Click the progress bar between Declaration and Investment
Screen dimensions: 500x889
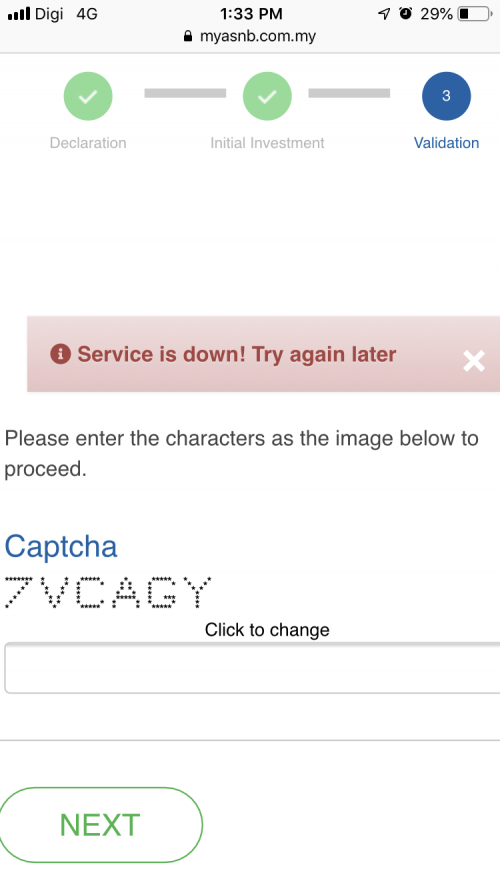[x=185, y=93]
